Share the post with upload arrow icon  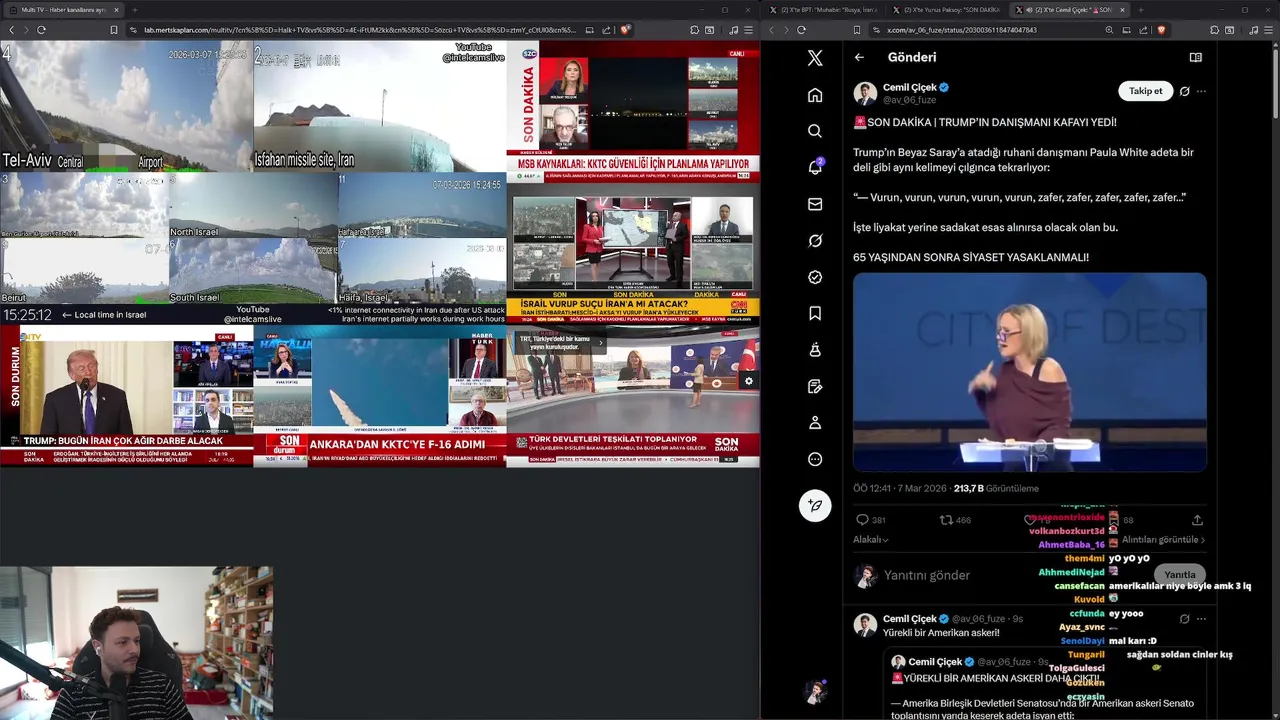[1197, 520]
